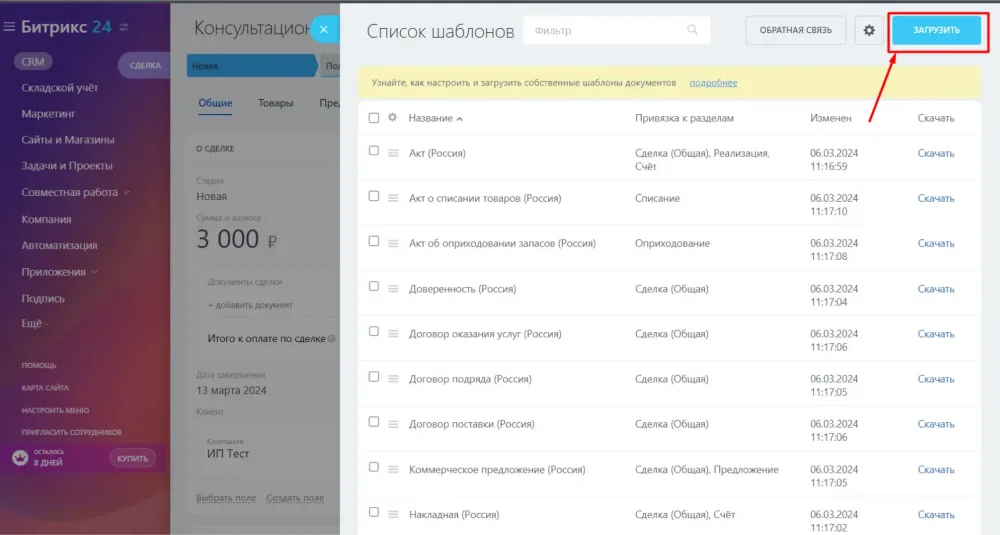Download Доверенность (Россия) via Скачать link
Screen dimensions: 1000x535
pos(936,289)
